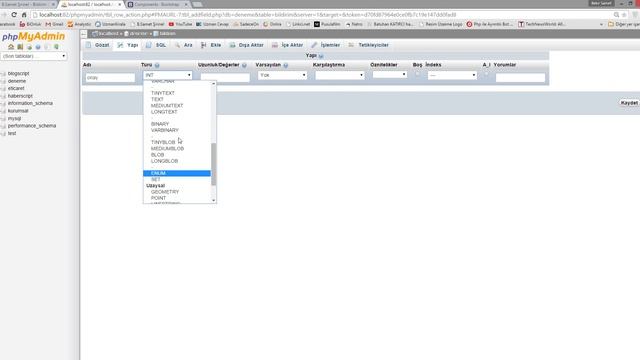Reload the page with browser refresh icon
The width and height of the screenshot is (640, 360).
click(x=14, y=15)
